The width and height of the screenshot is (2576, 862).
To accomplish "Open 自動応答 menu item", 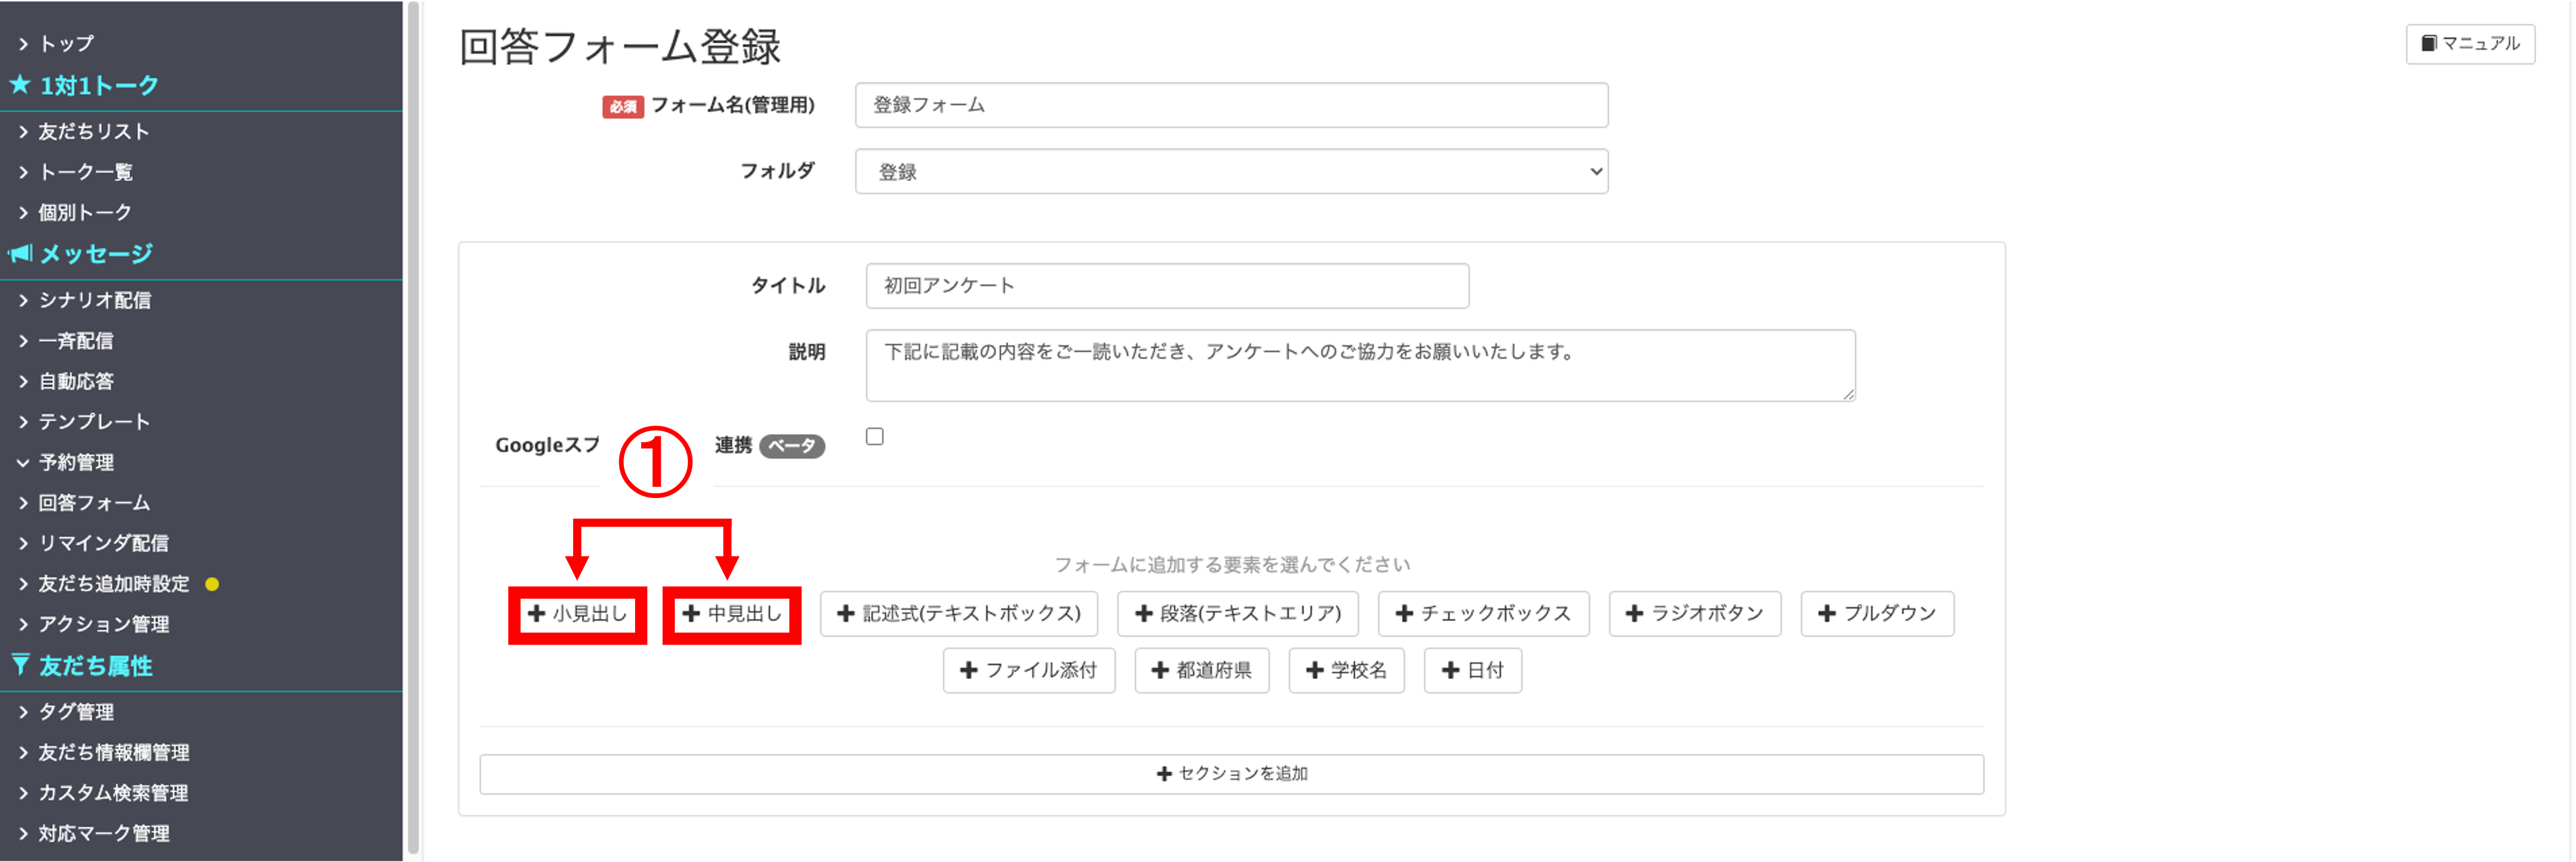I will (76, 381).
